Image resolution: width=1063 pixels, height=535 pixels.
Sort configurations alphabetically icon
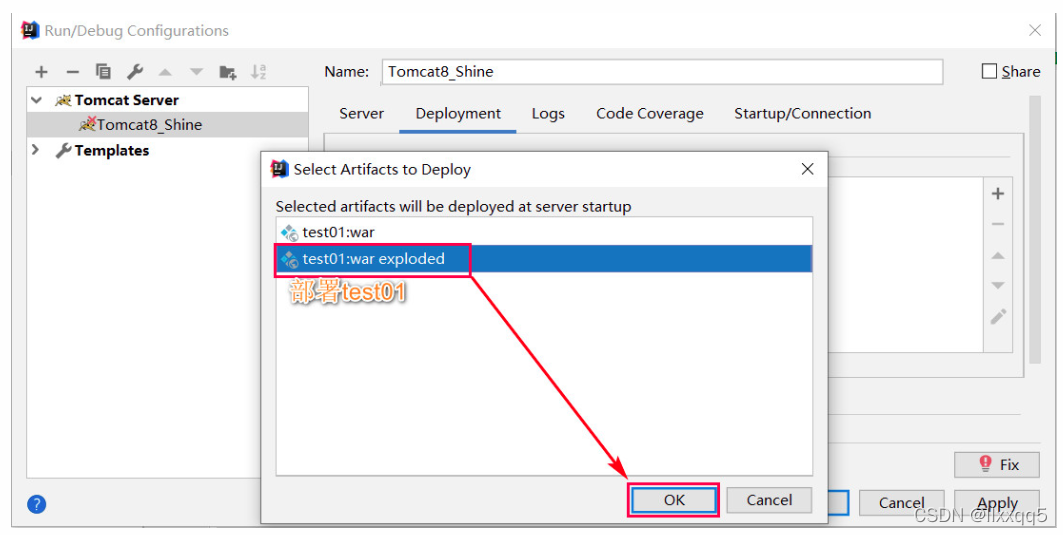click(258, 72)
